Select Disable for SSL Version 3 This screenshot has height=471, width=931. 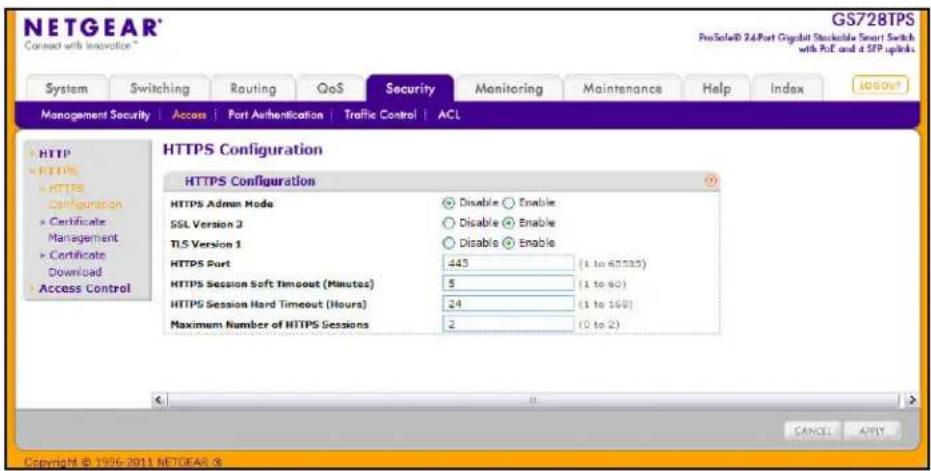449,223
